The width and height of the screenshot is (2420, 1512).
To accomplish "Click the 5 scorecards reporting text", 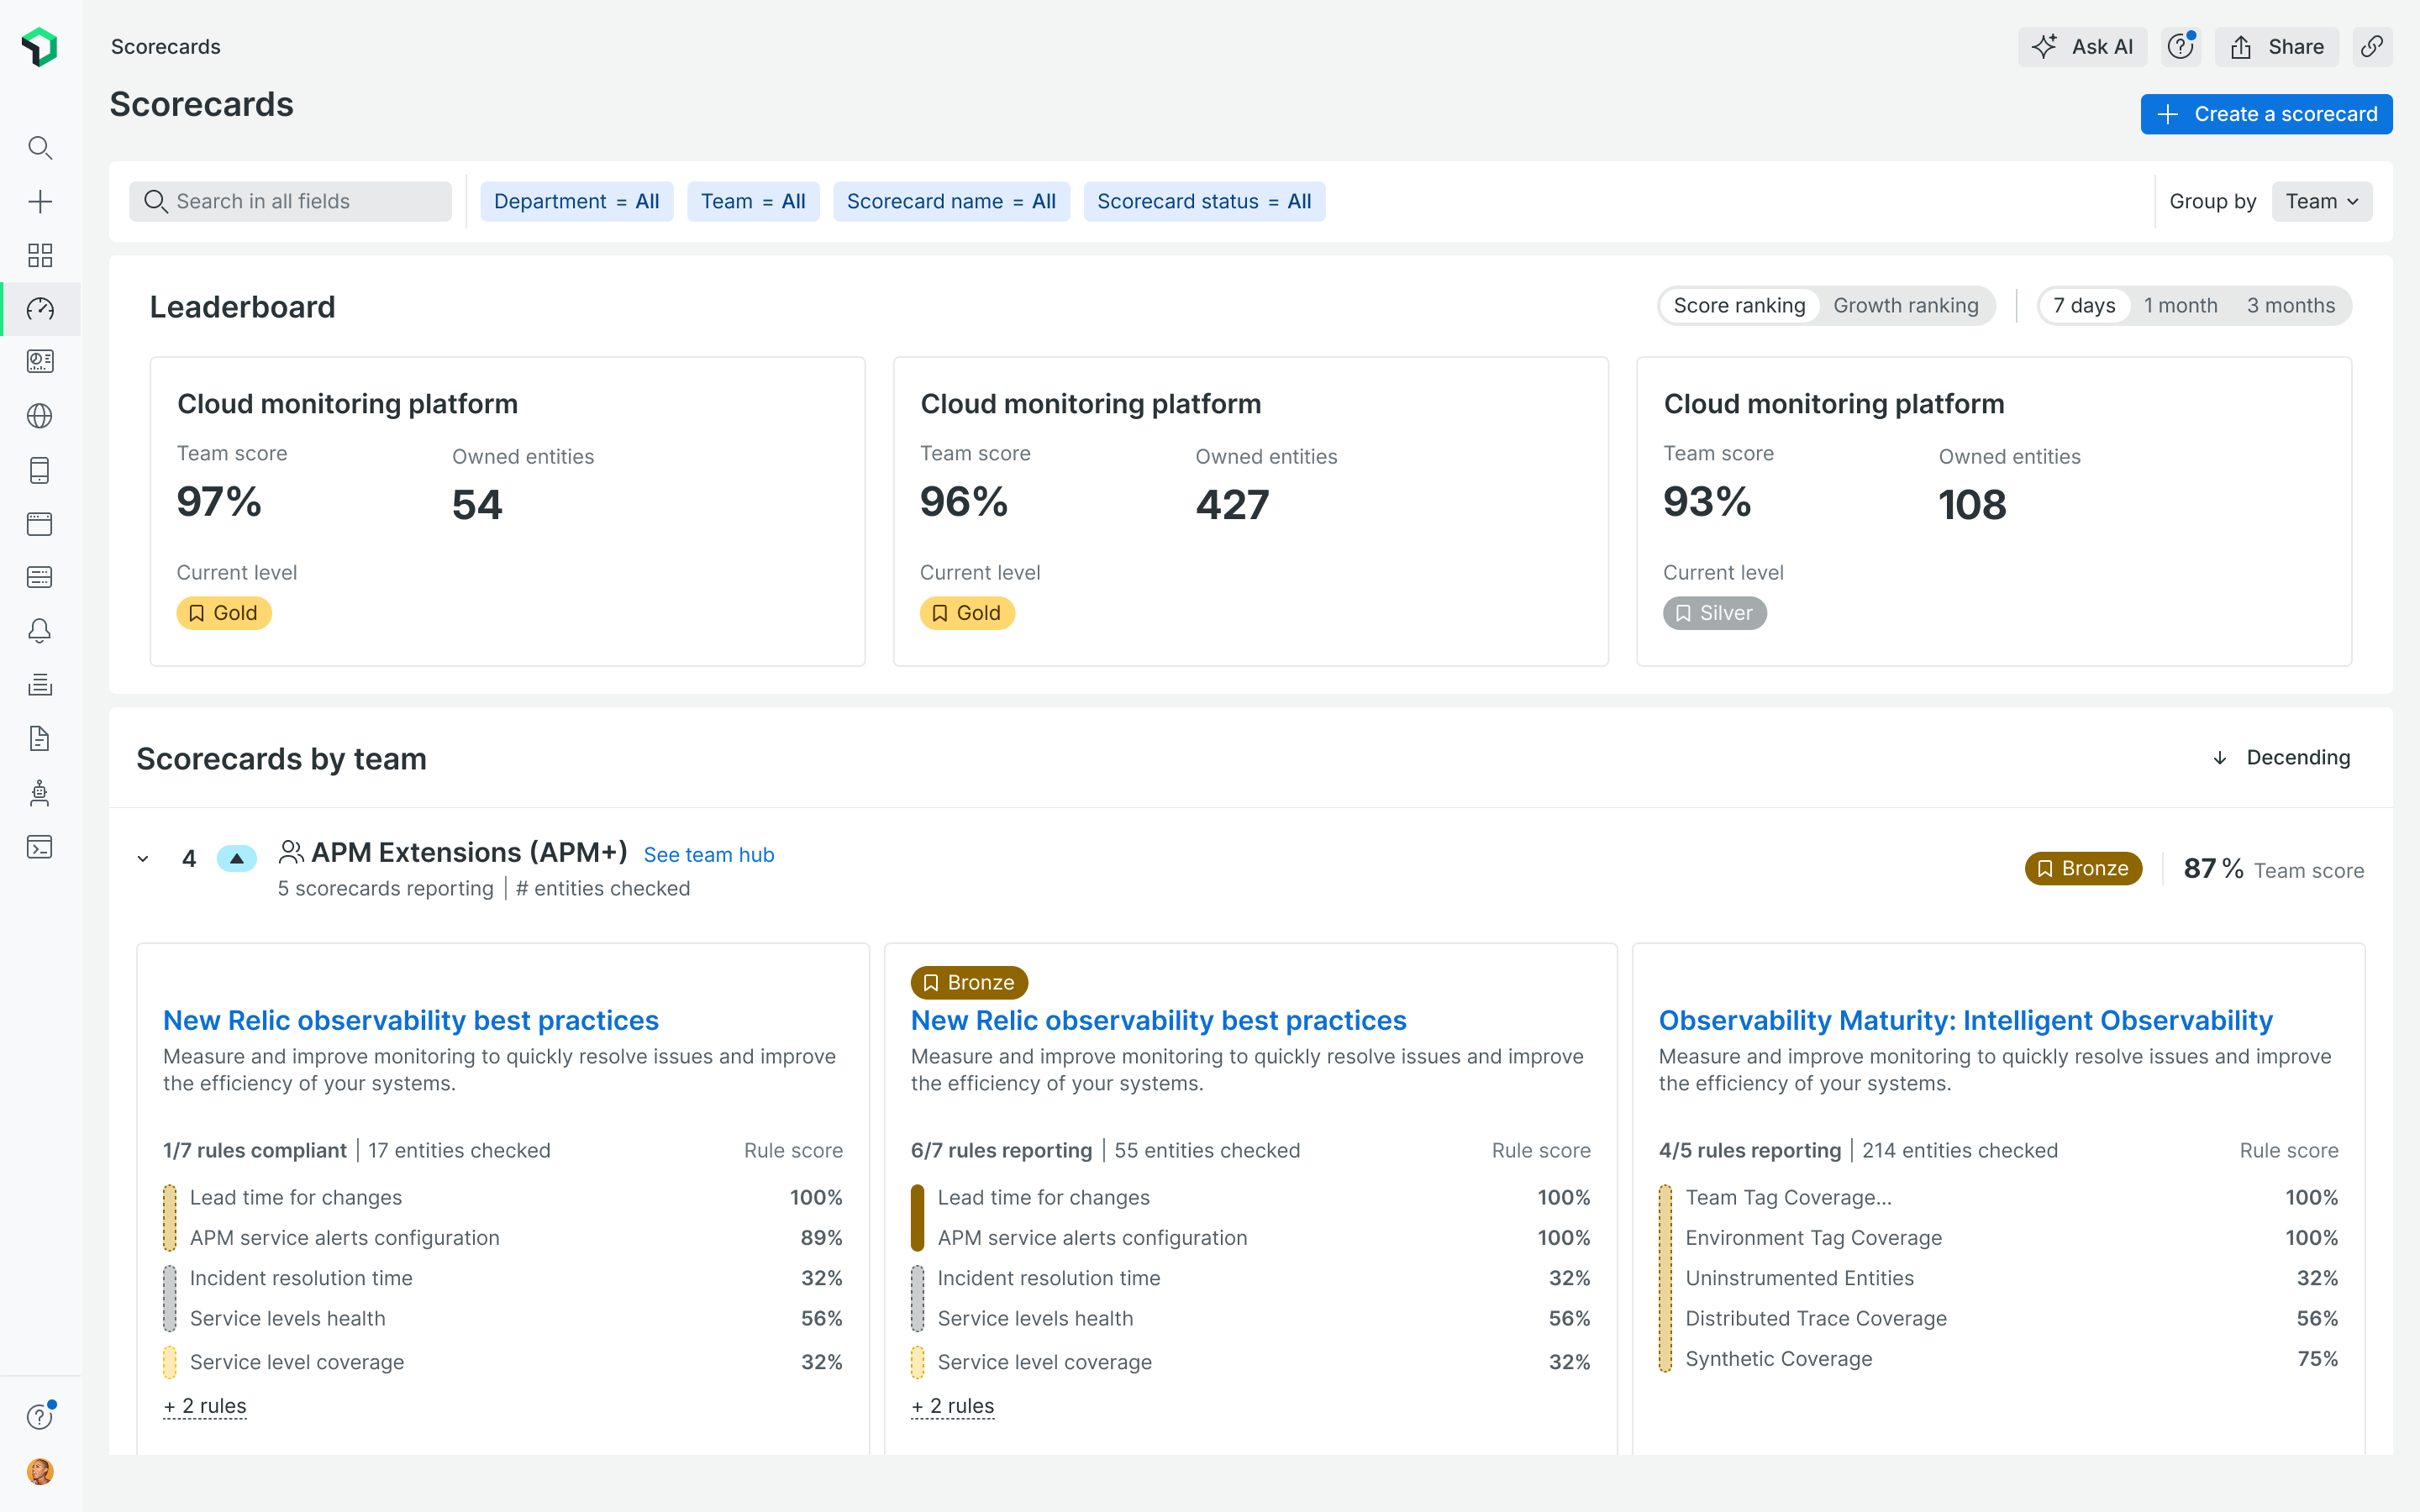I will pyautogui.click(x=385, y=889).
